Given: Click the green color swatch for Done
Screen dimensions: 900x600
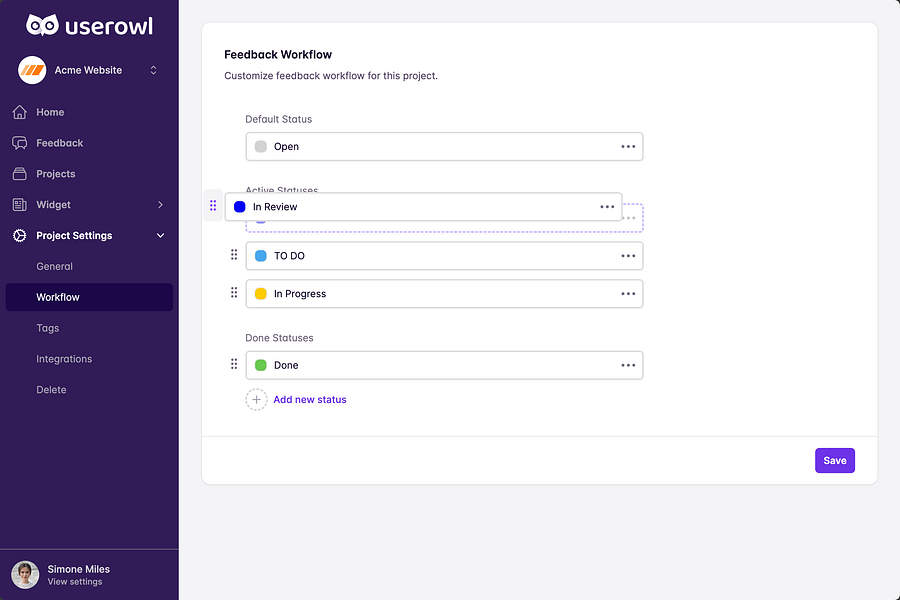Looking at the screenshot, I should tap(261, 365).
